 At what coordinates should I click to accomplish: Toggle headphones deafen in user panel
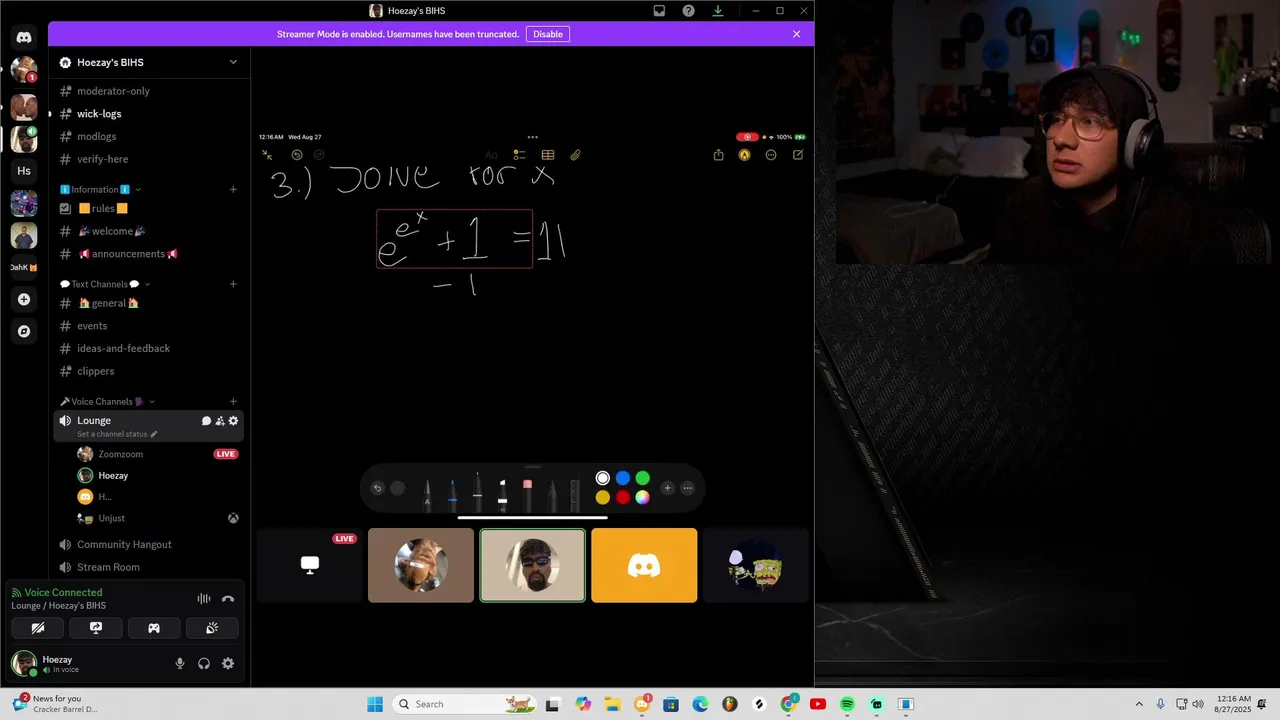tap(204, 663)
